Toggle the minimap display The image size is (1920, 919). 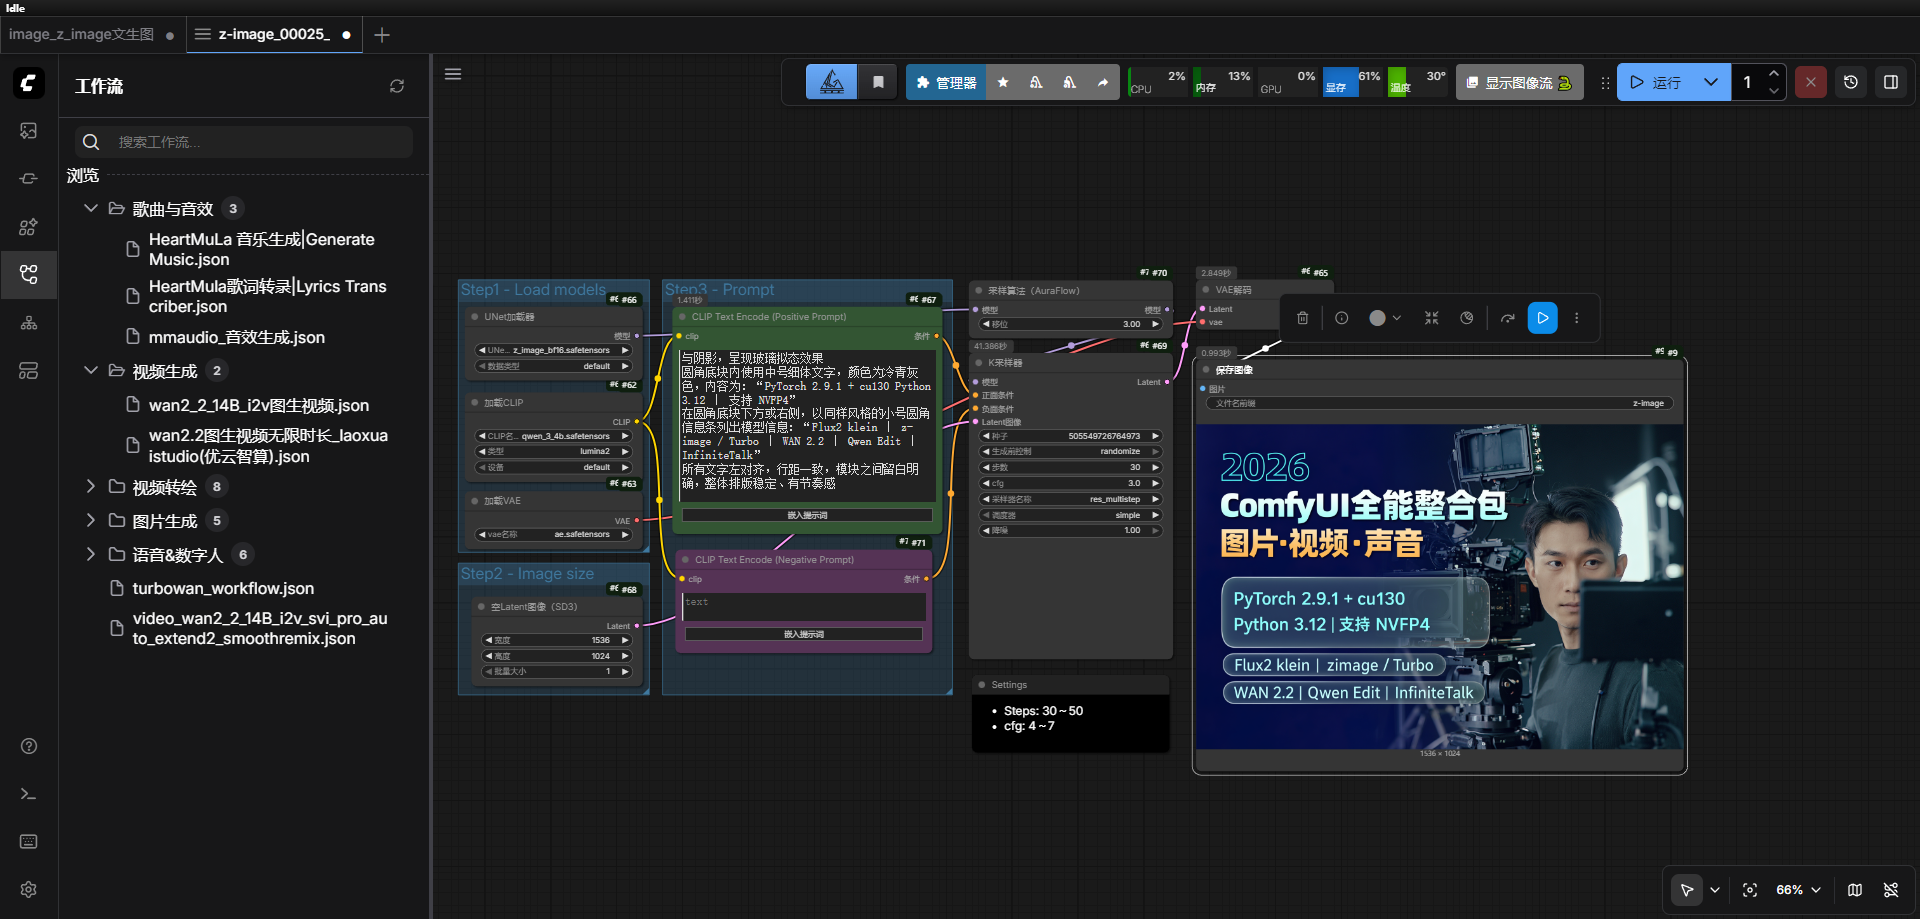pyautogui.click(x=1855, y=890)
